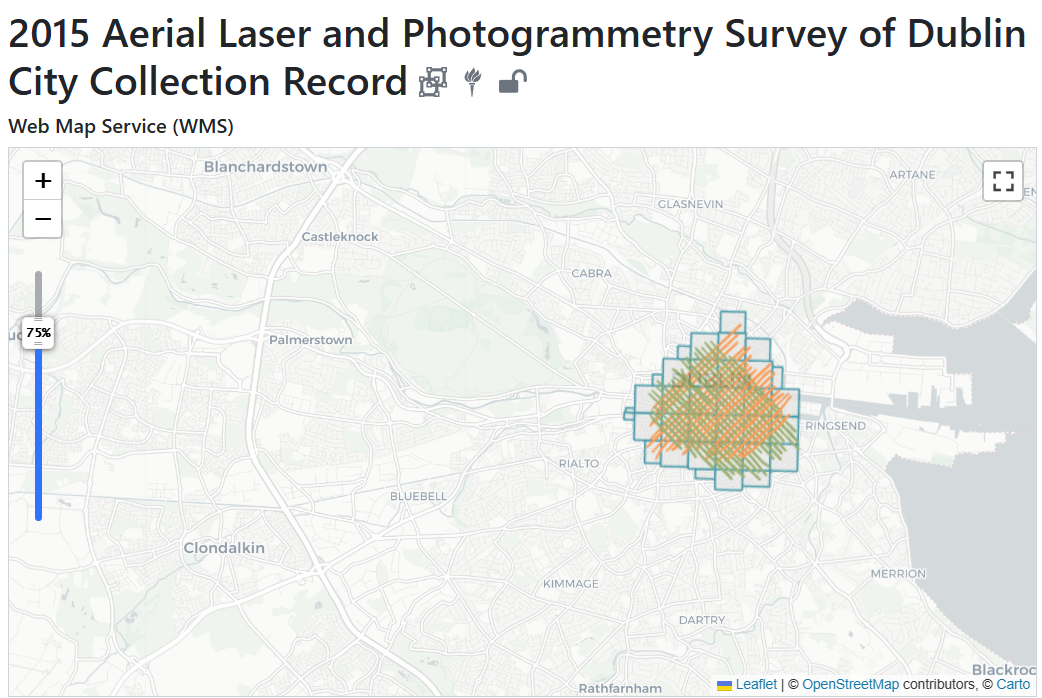Click the Palmerstown label on the map
1042x698 pixels.
(x=310, y=340)
